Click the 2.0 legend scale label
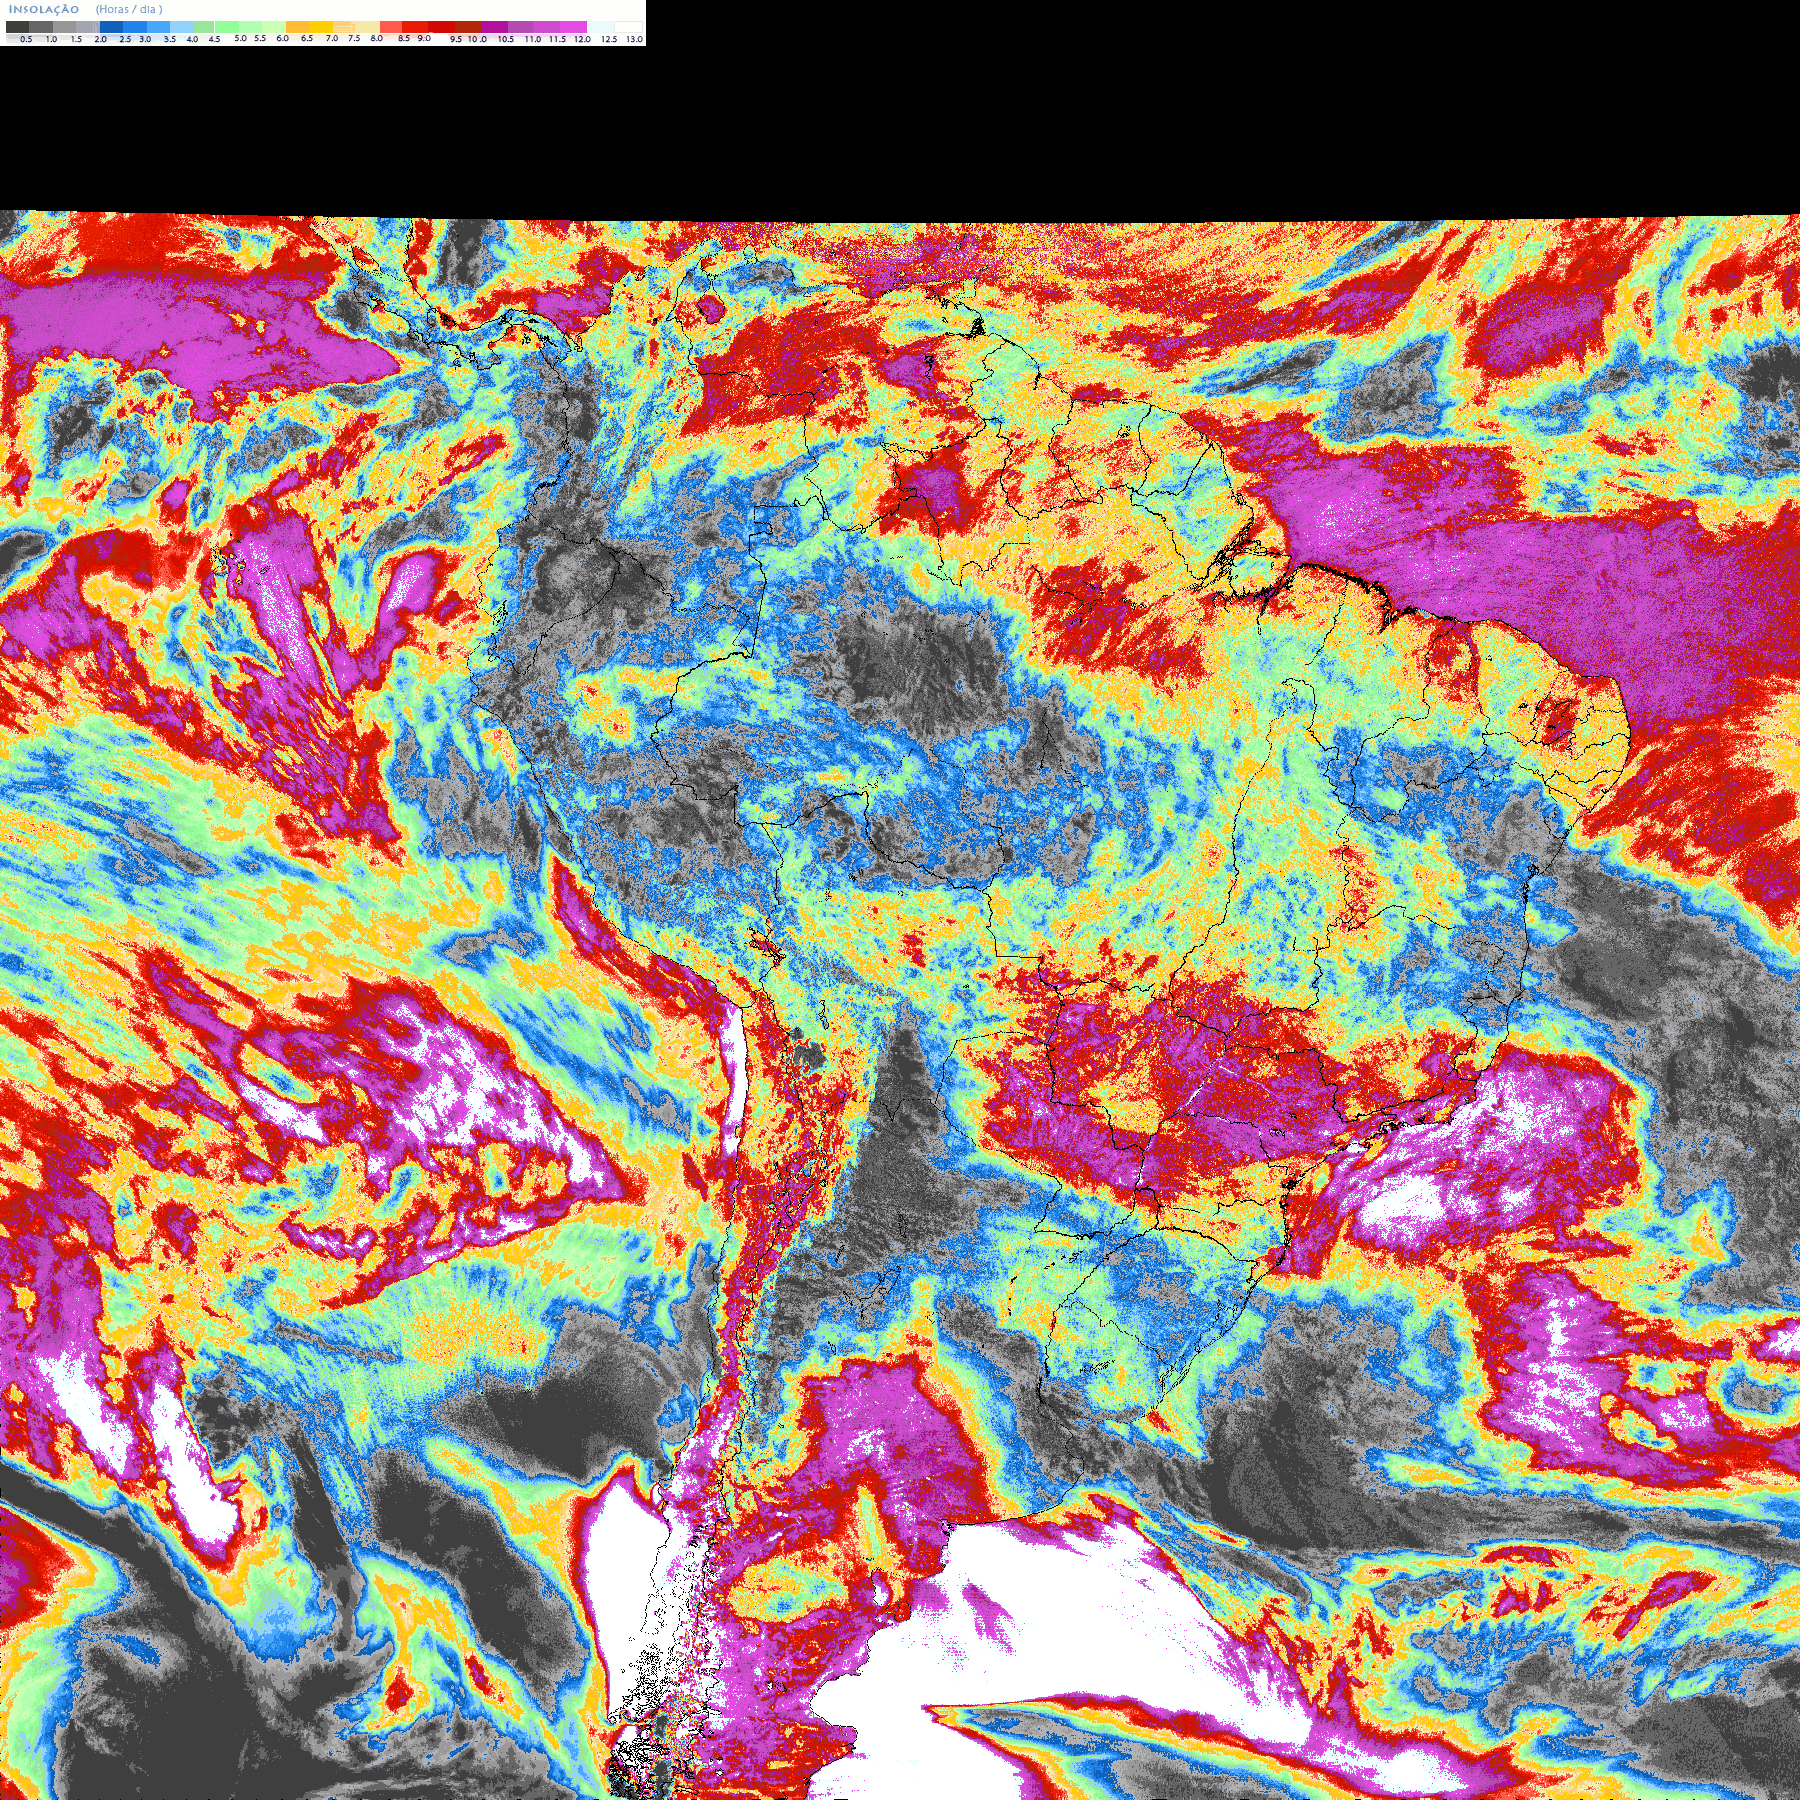1800x1800 pixels. 101,39
